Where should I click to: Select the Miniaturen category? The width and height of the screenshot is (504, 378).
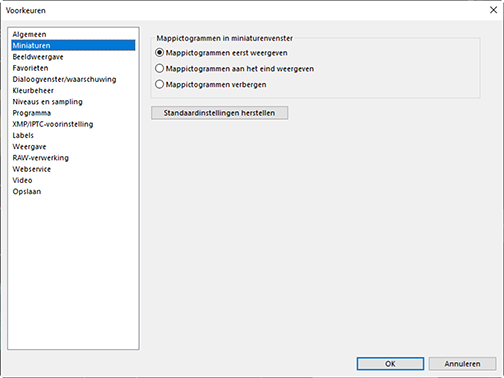click(x=73, y=45)
